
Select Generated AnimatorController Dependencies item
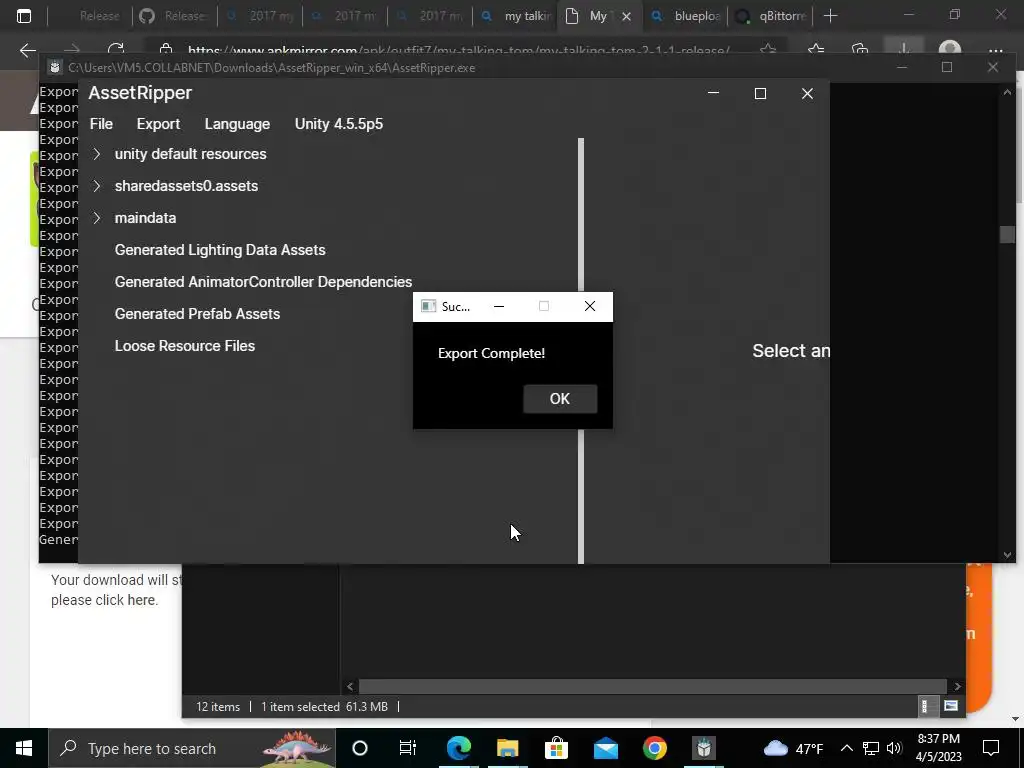(x=263, y=282)
